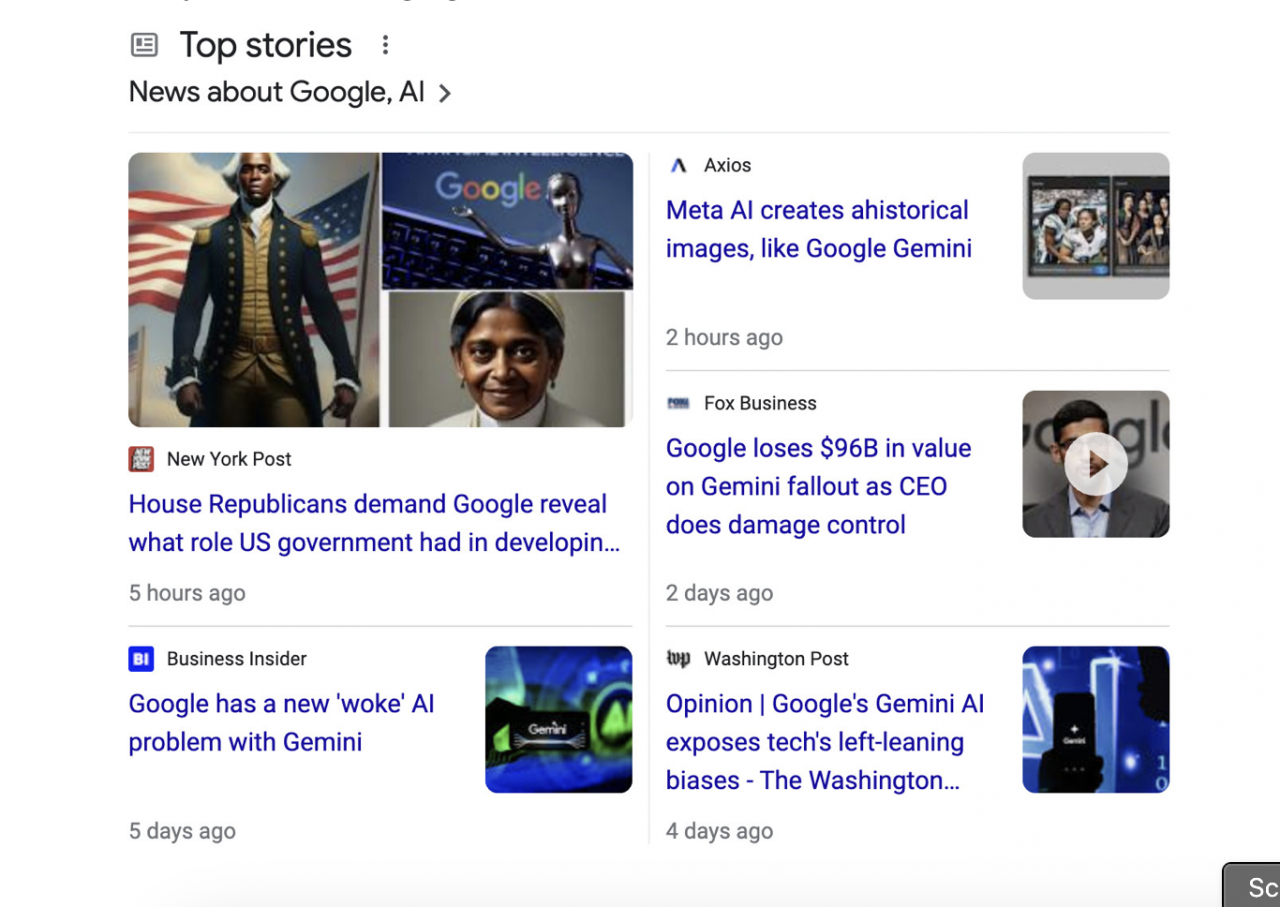Click the 4 days ago timestamp
The image size is (1280, 907).
tap(720, 831)
